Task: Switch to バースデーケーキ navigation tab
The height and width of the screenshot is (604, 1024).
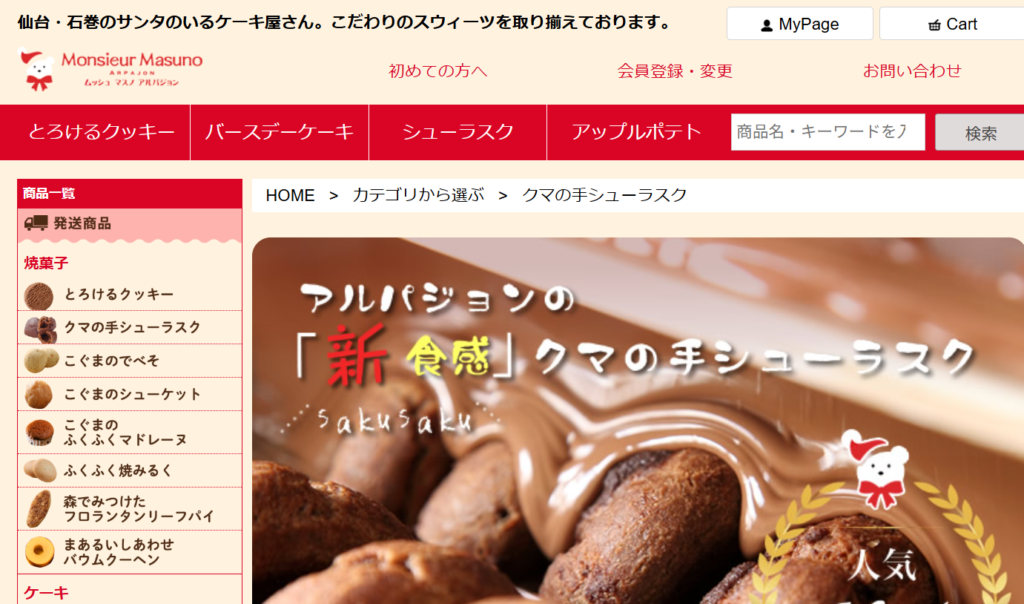Action: (x=280, y=132)
